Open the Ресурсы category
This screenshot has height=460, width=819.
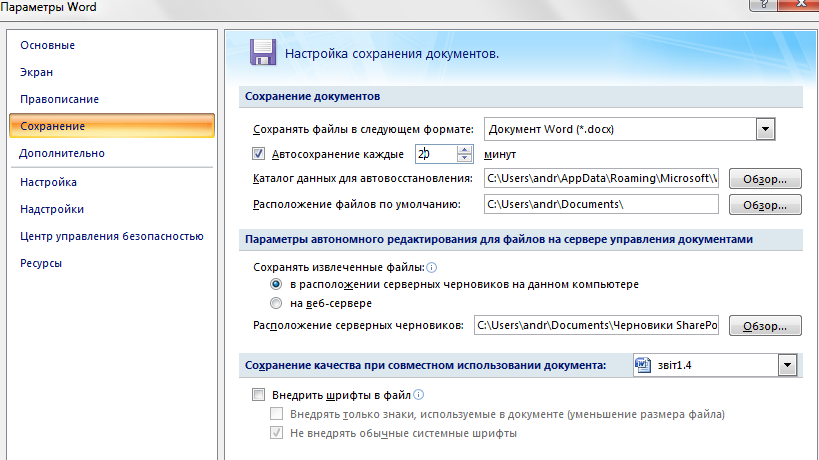tap(41, 264)
